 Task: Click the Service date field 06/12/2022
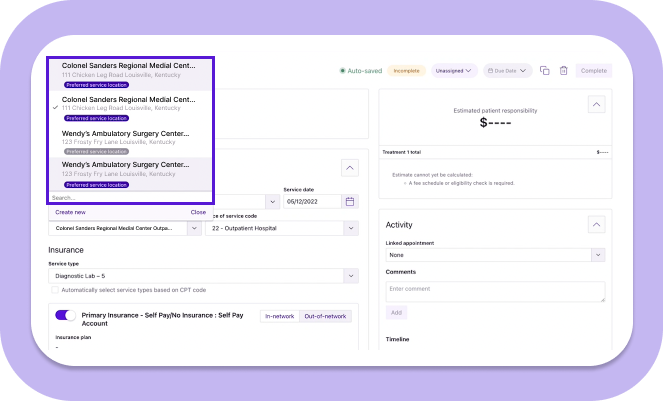click(x=312, y=201)
